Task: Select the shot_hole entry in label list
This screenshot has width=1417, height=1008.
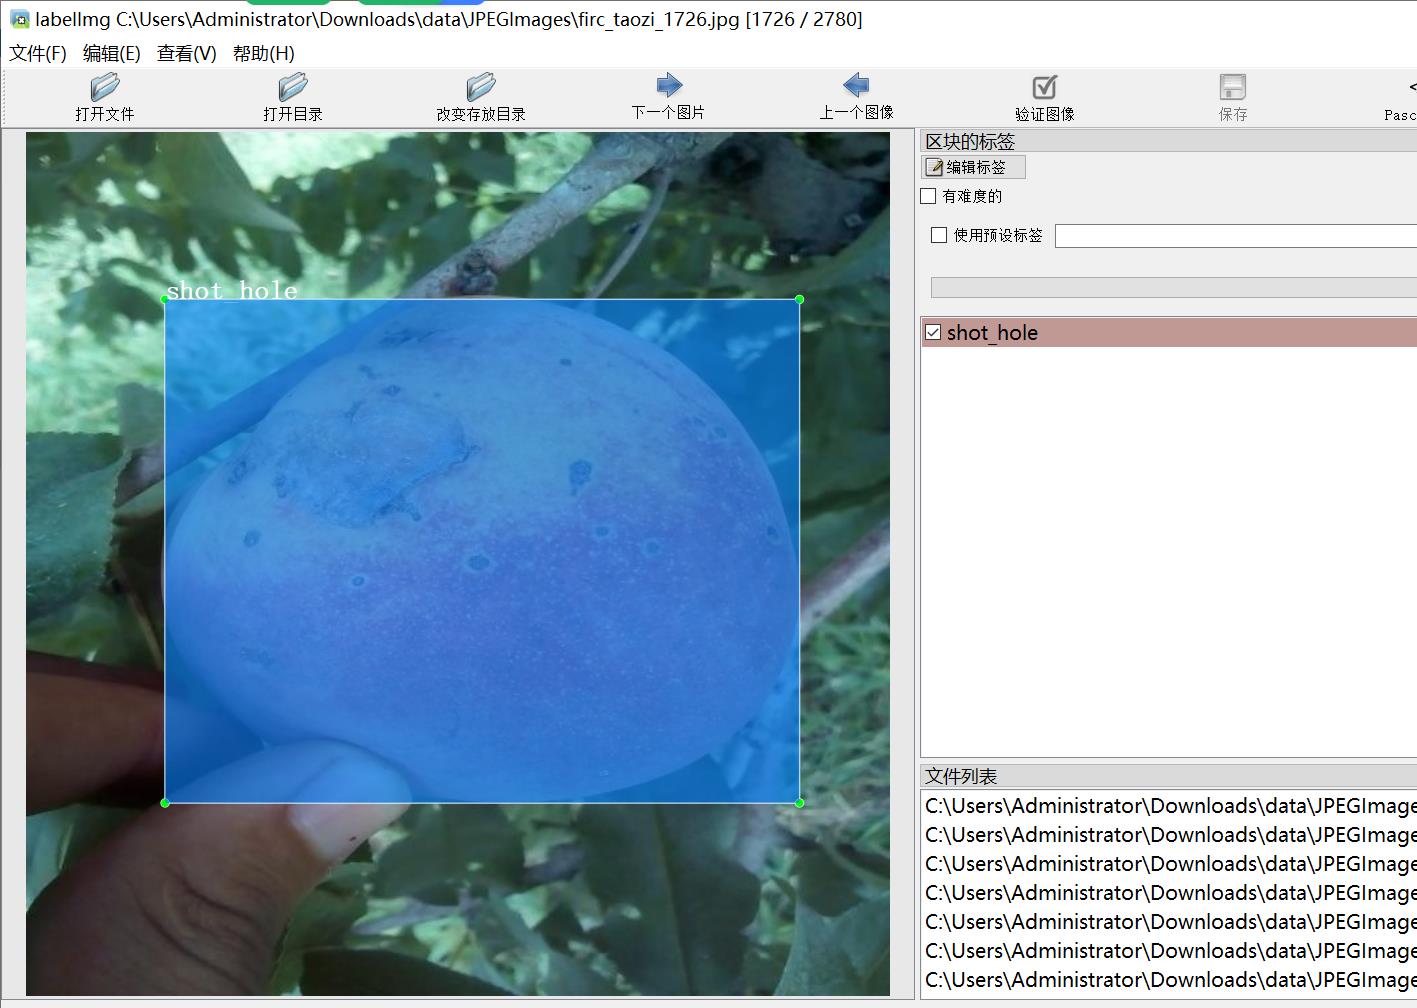Action: [1169, 332]
